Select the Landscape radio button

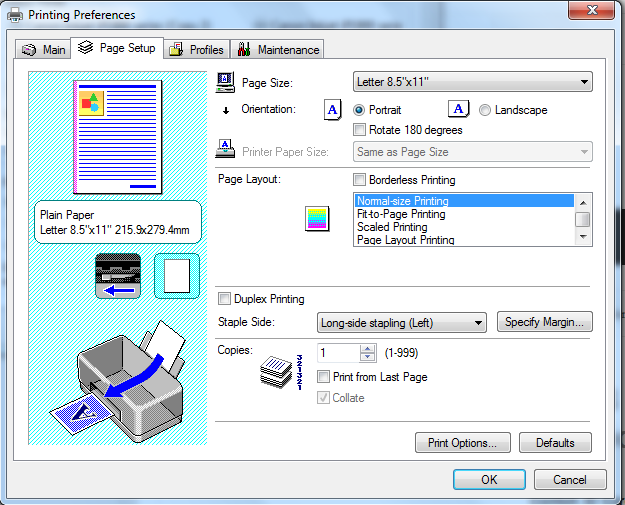(x=485, y=110)
